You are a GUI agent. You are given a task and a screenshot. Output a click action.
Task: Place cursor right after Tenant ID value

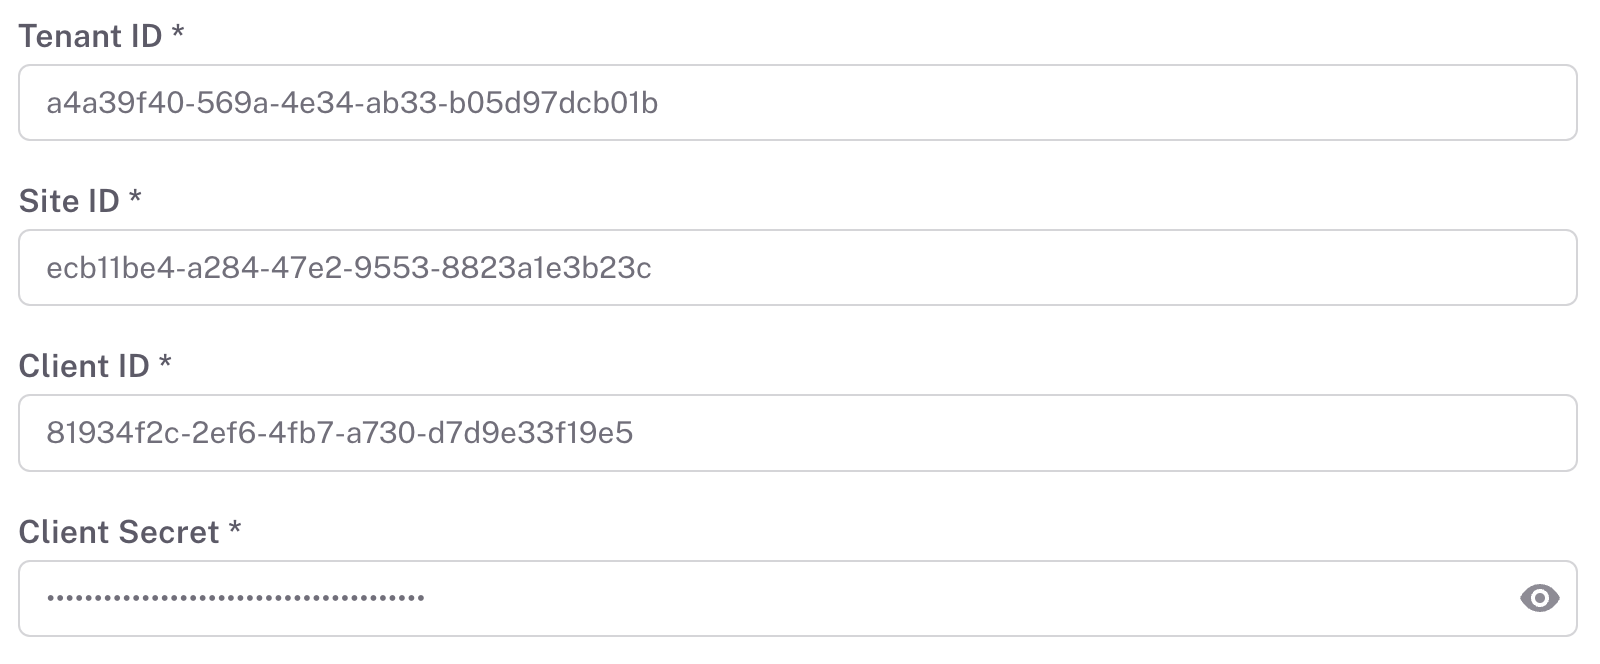coord(660,103)
